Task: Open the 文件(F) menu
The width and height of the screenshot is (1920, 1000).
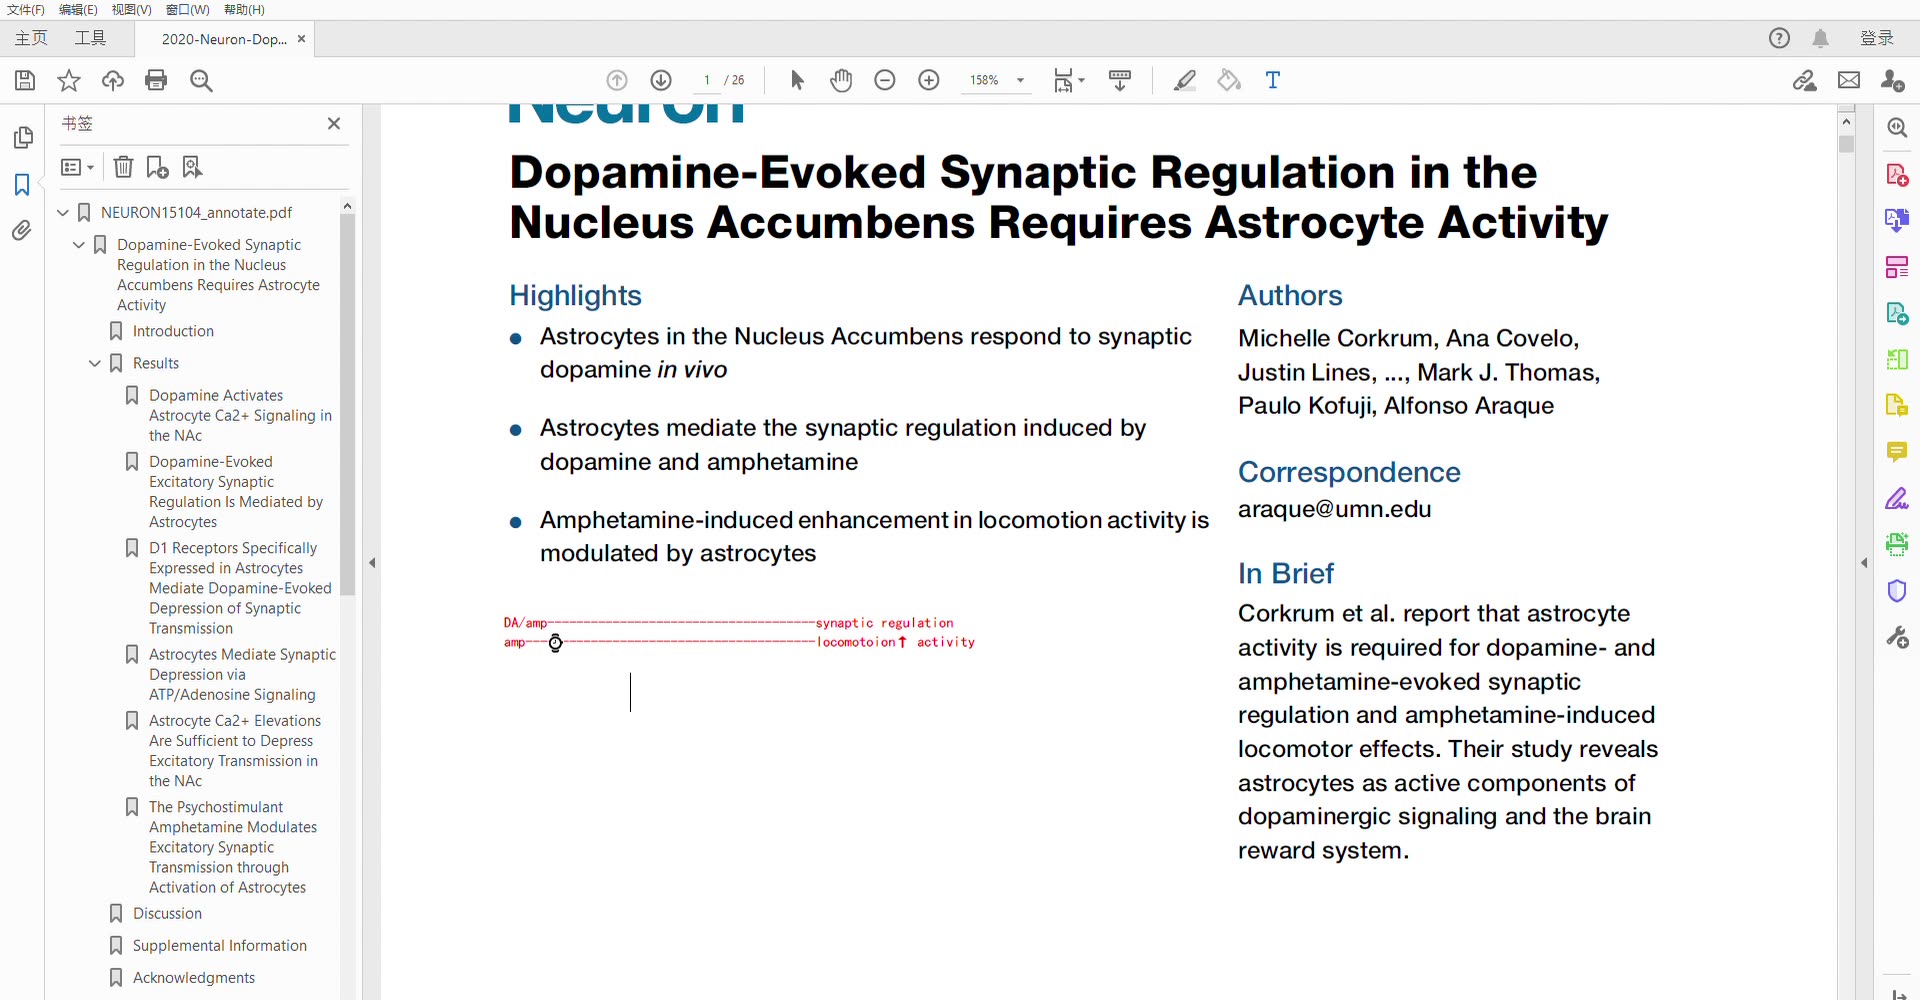Action: point(26,10)
